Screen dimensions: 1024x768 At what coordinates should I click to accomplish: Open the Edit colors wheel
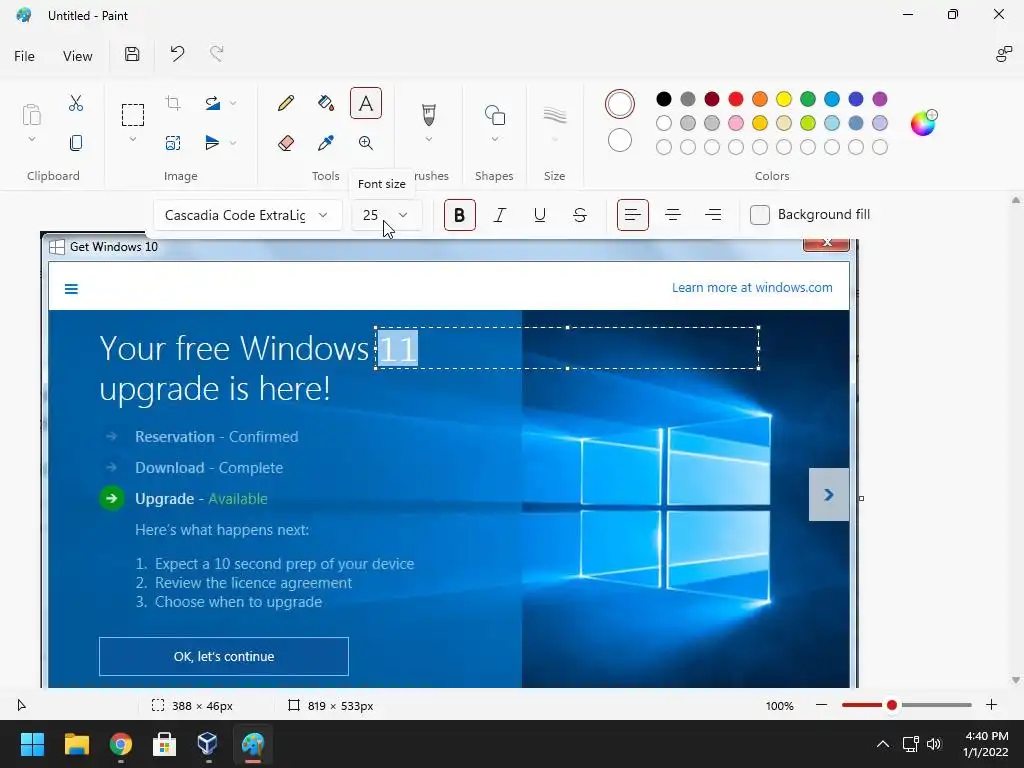(923, 123)
